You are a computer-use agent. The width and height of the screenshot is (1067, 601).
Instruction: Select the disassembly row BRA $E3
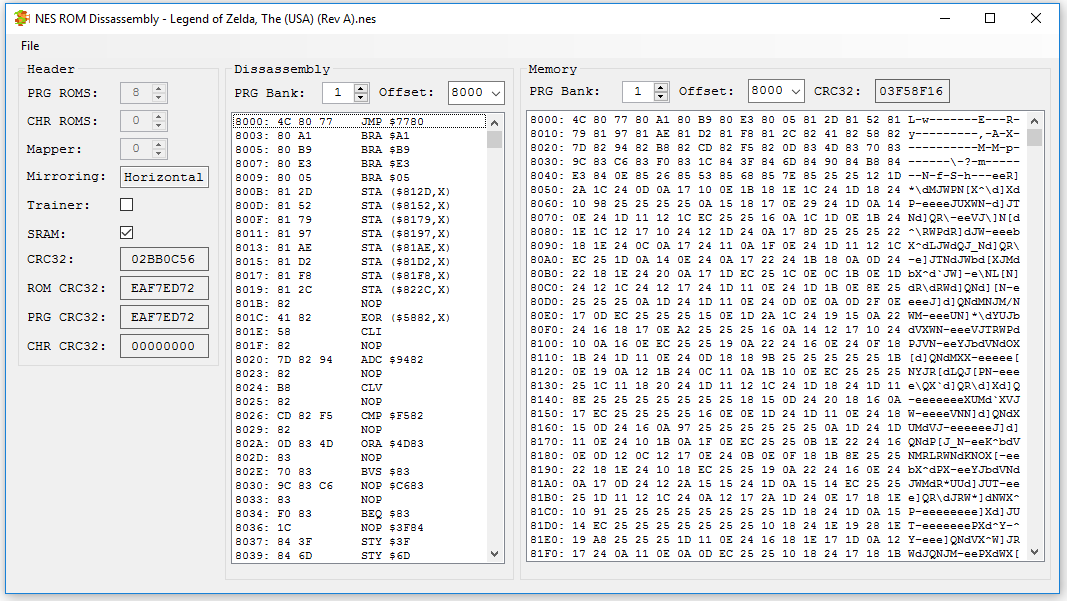[x=359, y=163]
